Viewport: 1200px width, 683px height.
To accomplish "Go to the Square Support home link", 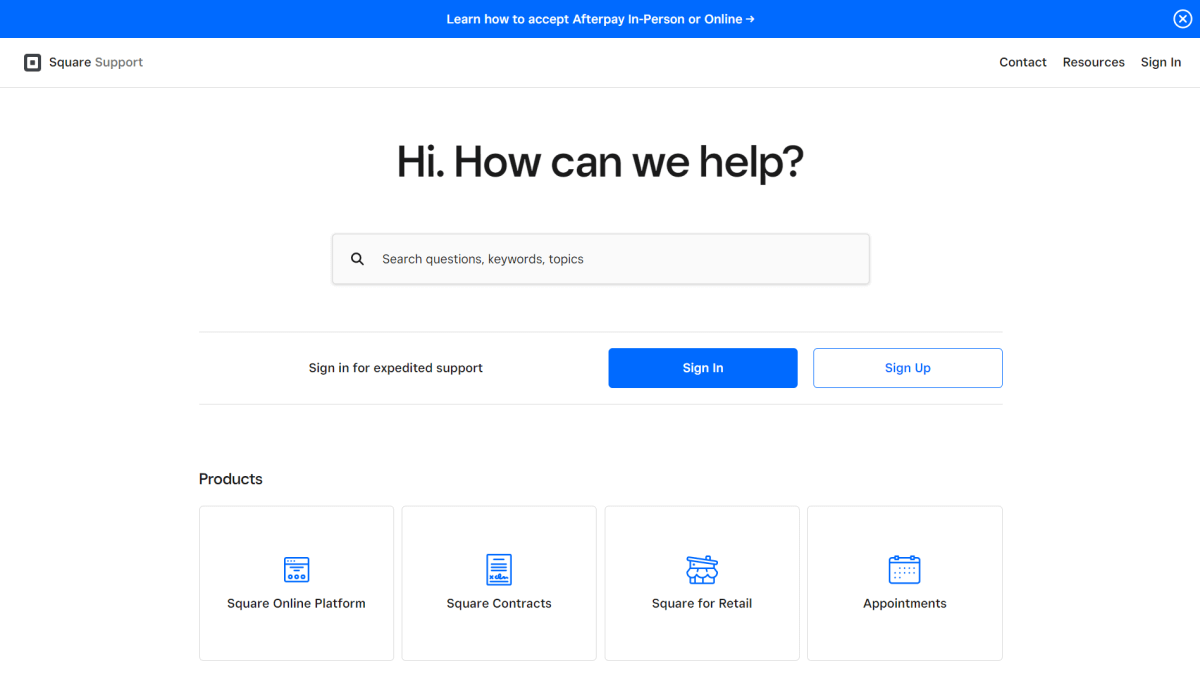I will [84, 62].
